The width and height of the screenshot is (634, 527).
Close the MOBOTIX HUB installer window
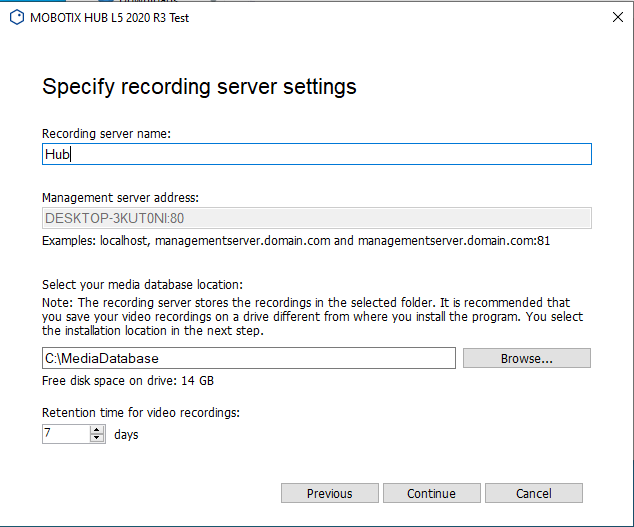(x=617, y=17)
